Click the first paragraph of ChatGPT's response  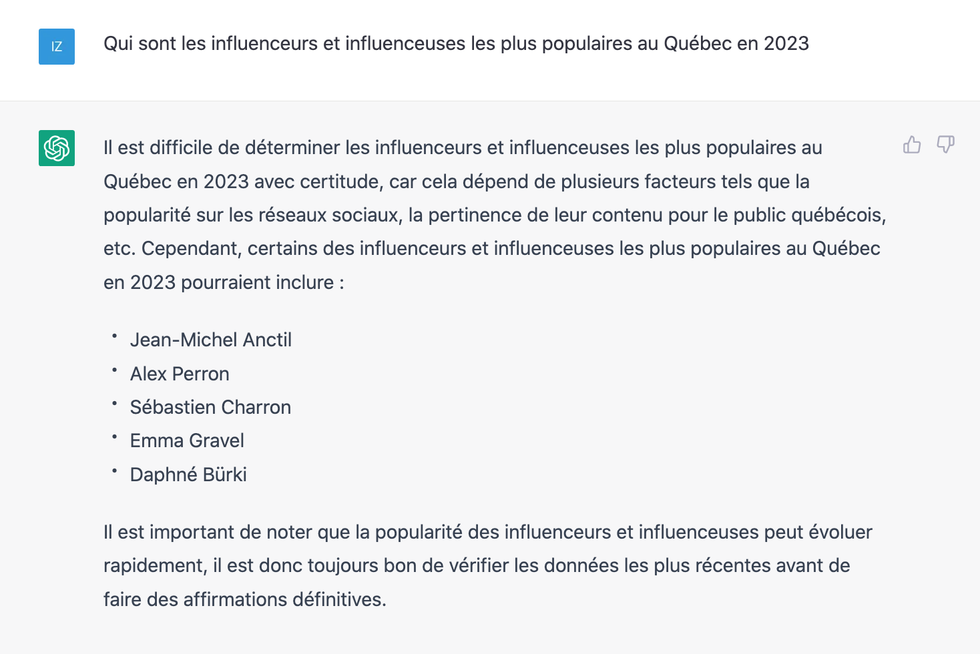[x=490, y=214]
